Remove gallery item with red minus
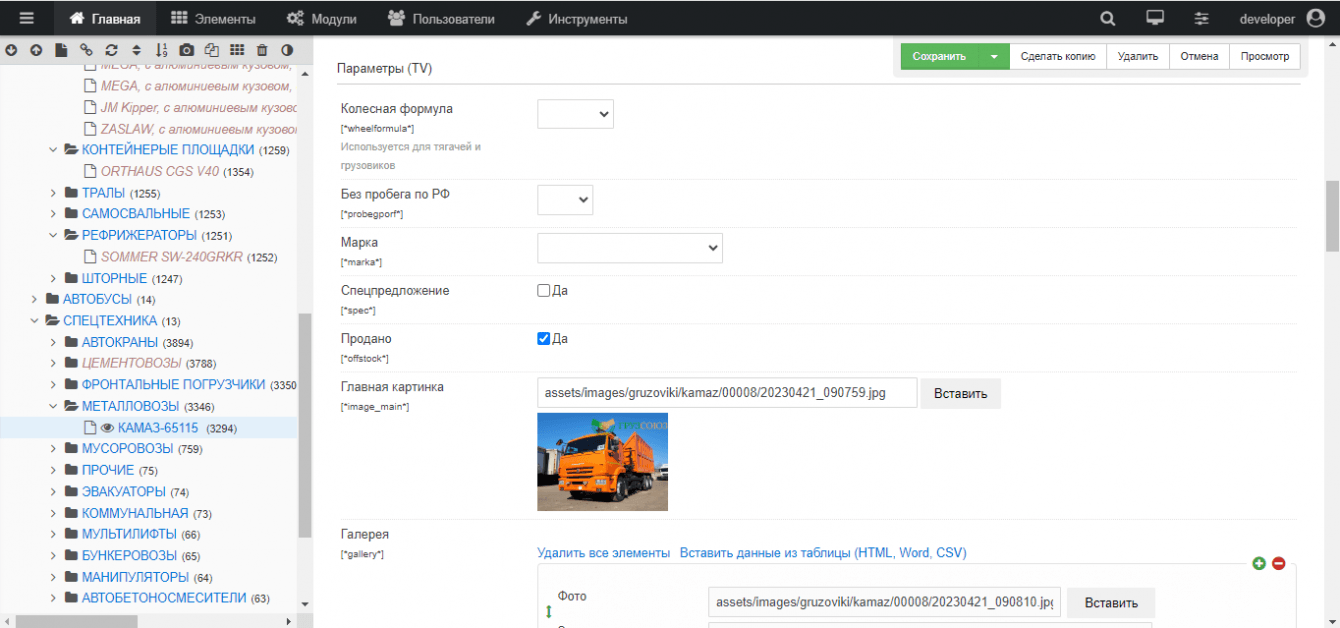The image size is (1340, 628). point(1278,564)
